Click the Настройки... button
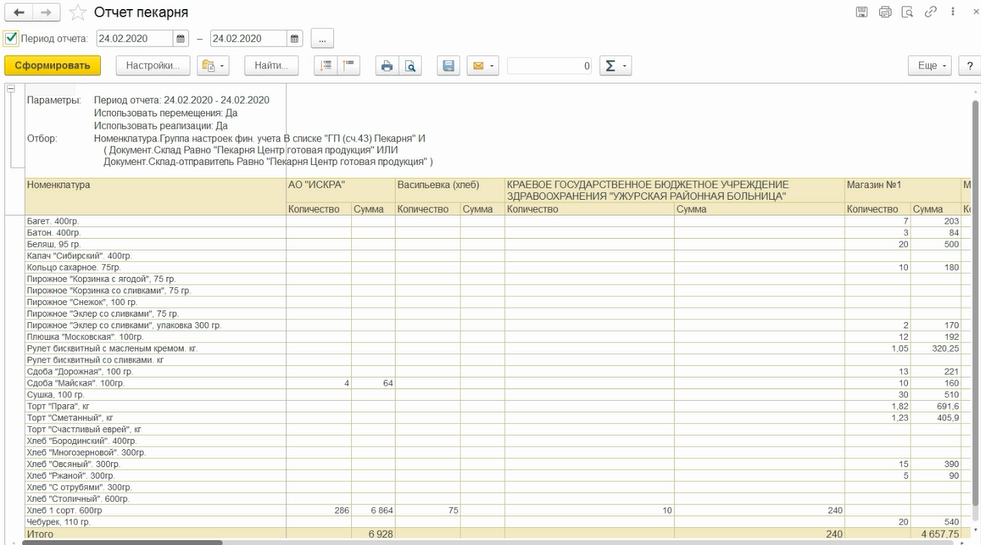 [153, 66]
